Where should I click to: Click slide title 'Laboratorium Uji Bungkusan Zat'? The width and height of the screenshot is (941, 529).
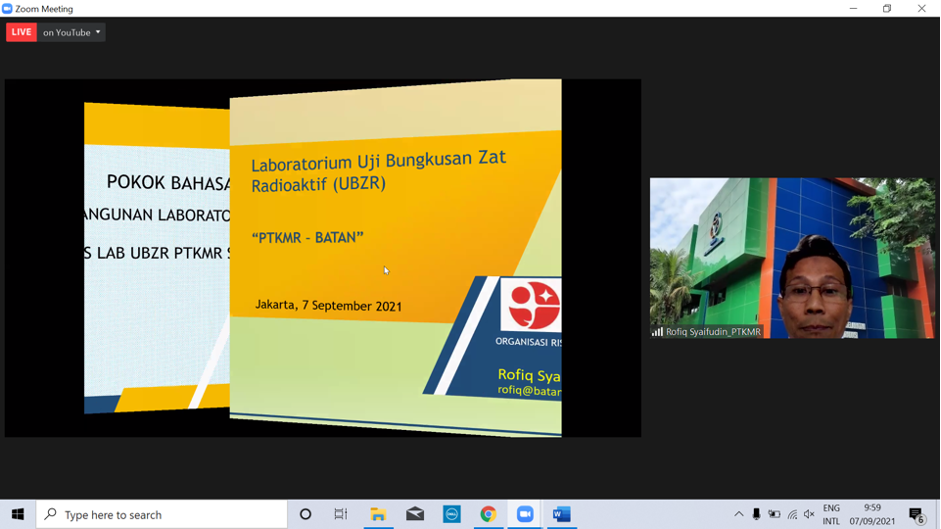(x=379, y=161)
